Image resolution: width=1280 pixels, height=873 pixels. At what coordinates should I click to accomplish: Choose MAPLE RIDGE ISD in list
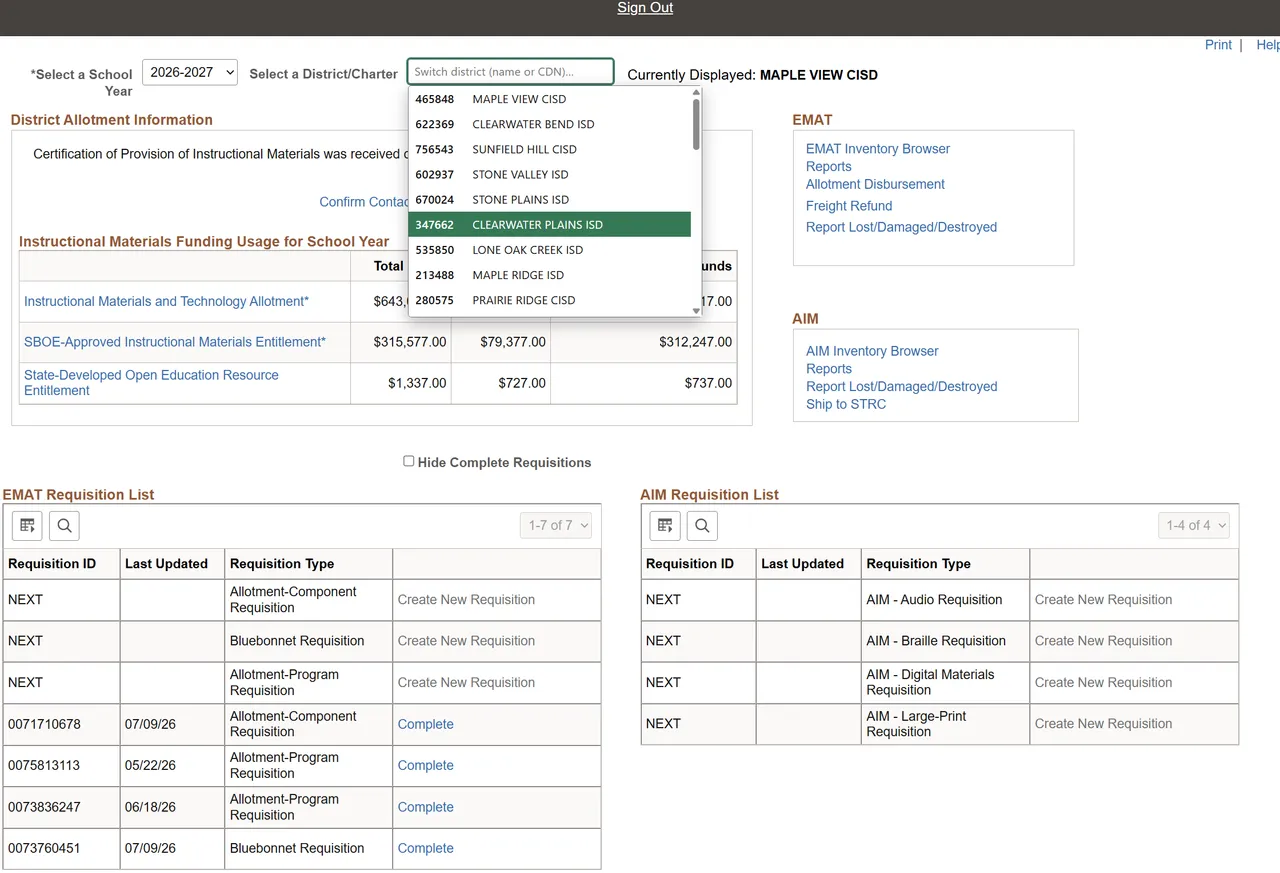549,275
